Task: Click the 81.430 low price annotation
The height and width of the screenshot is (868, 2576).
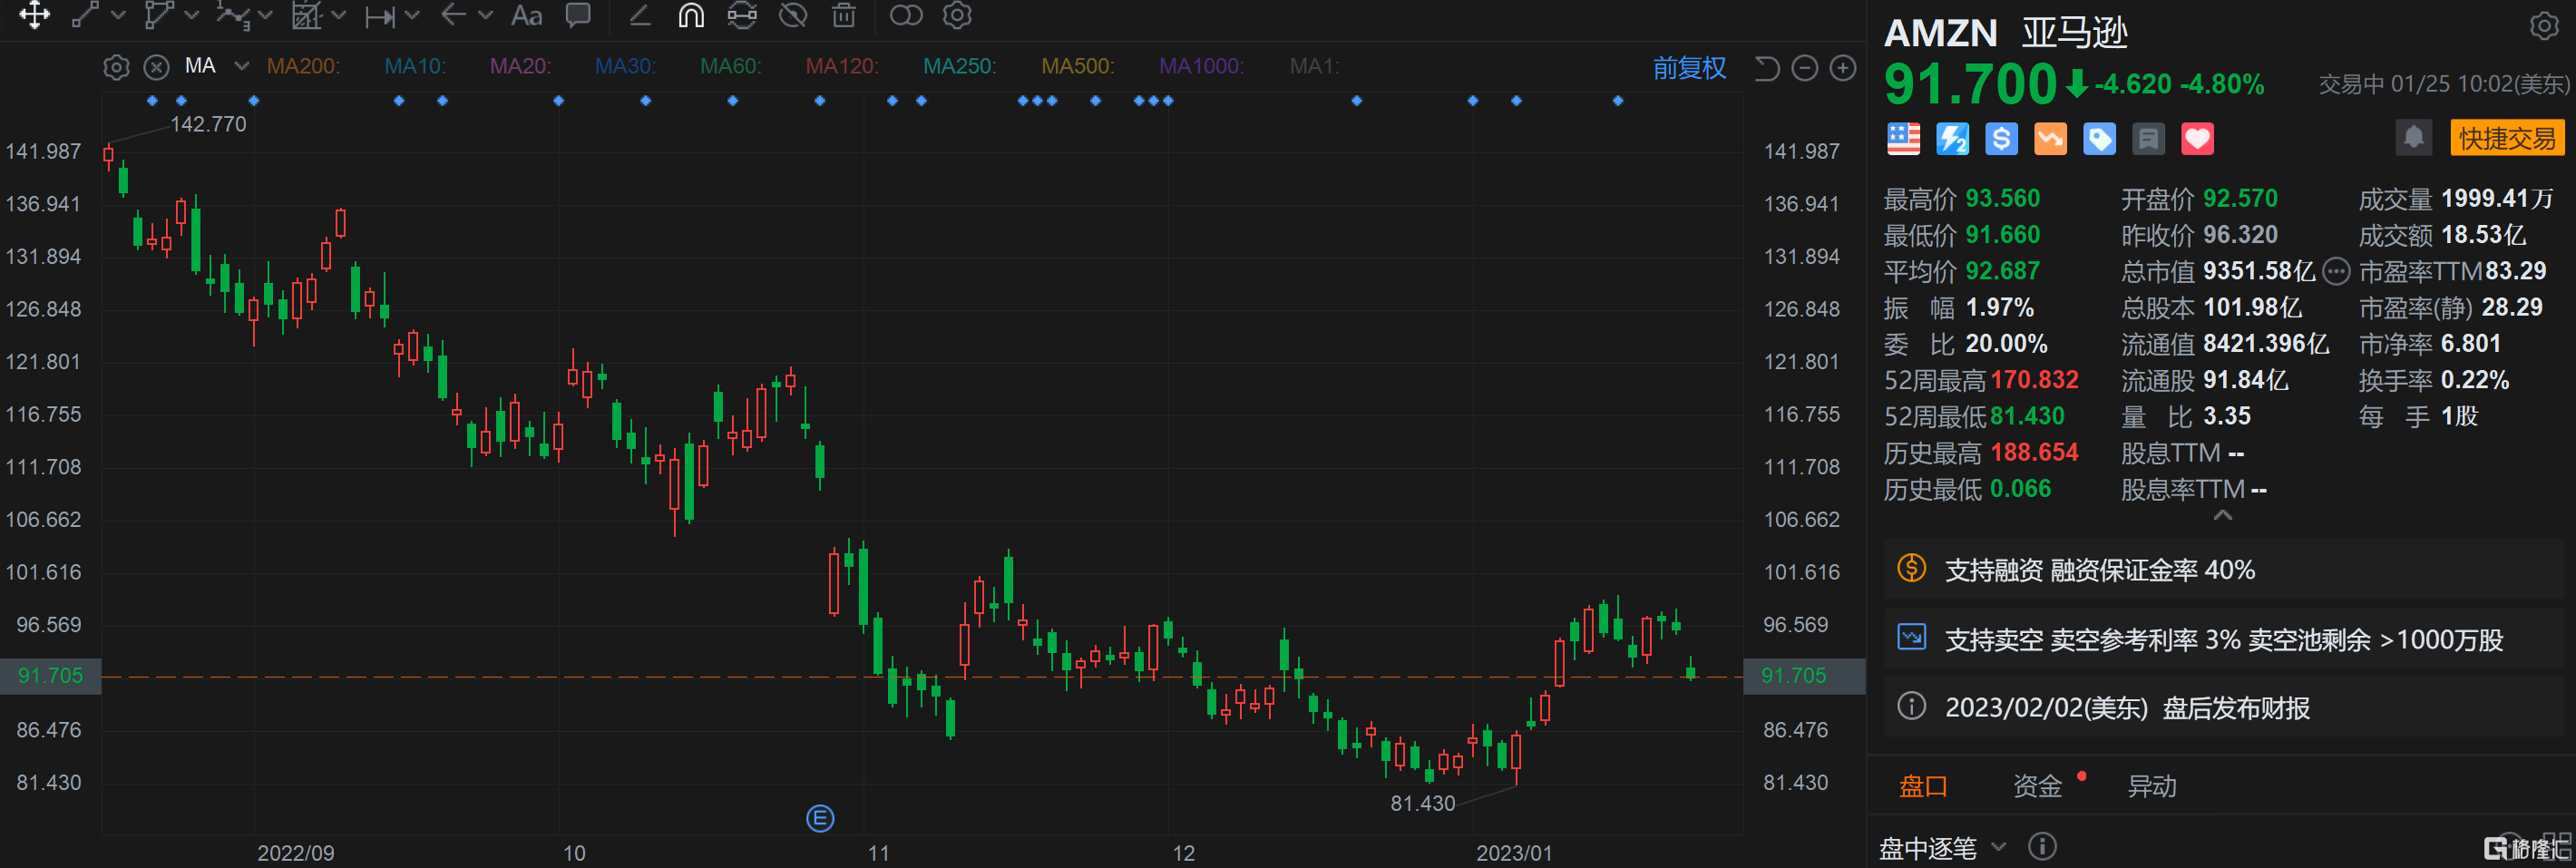Action: (1422, 803)
